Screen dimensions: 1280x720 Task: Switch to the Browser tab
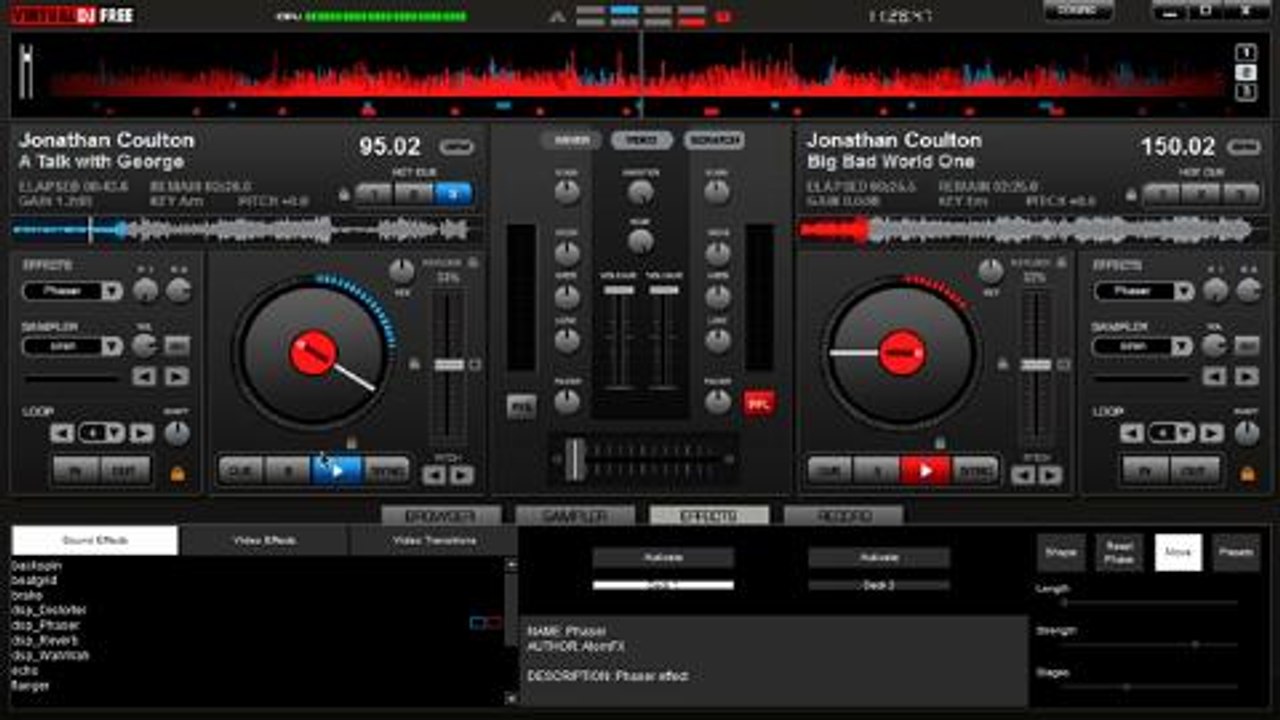pos(441,516)
